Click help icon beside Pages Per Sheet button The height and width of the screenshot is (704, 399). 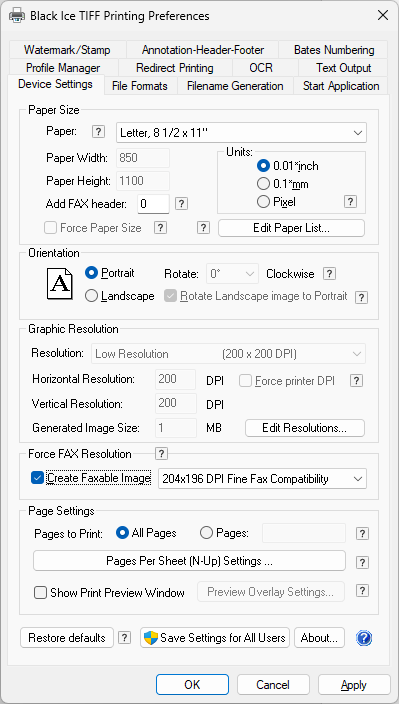[362, 562]
